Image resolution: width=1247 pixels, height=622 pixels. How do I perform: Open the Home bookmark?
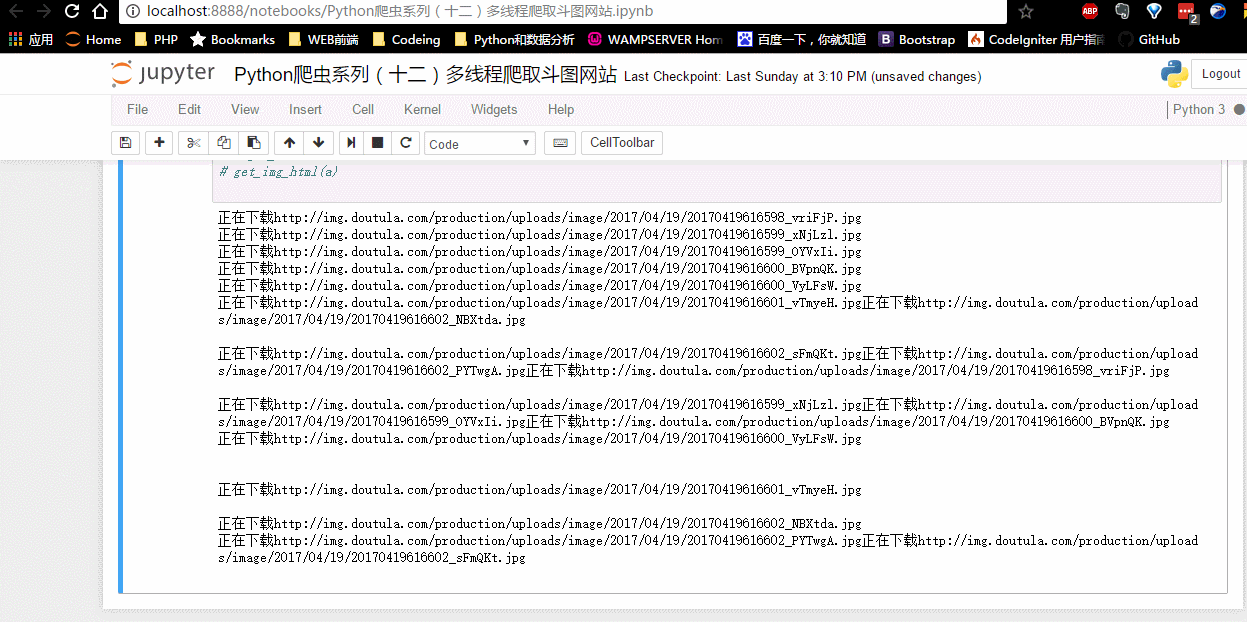[x=93, y=40]
